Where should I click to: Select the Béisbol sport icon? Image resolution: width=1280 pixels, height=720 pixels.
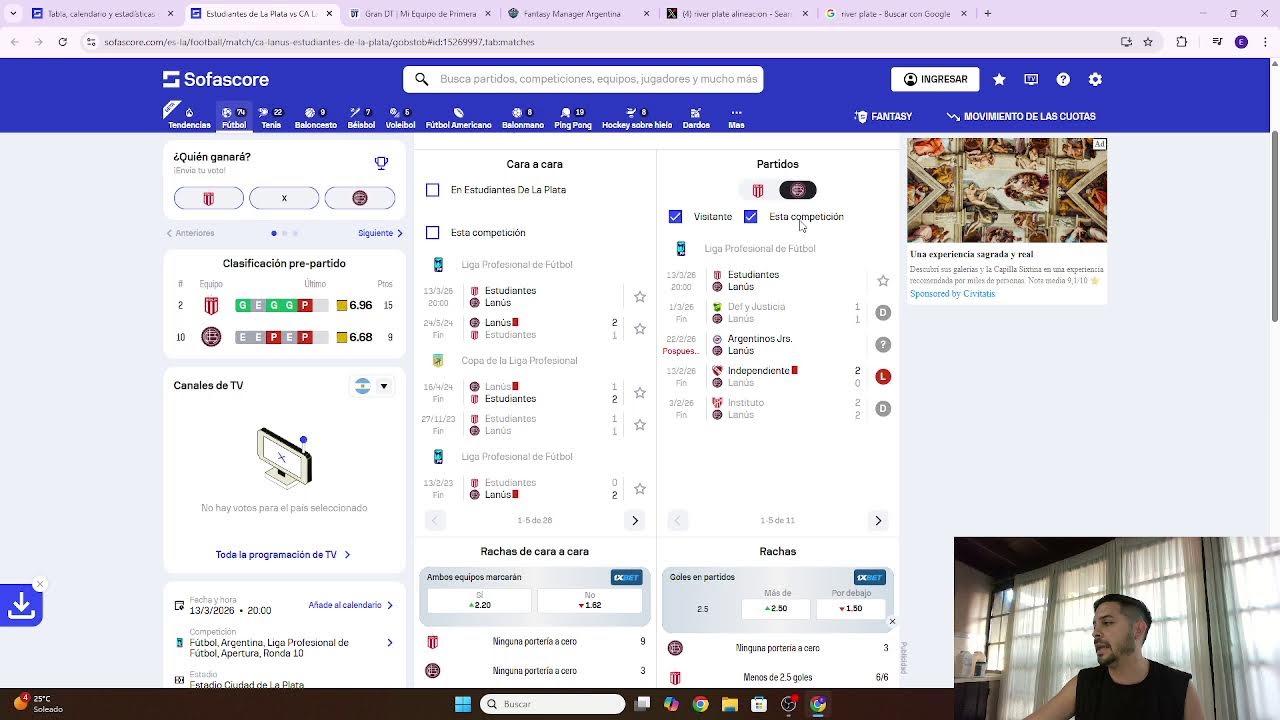[361, 117]
